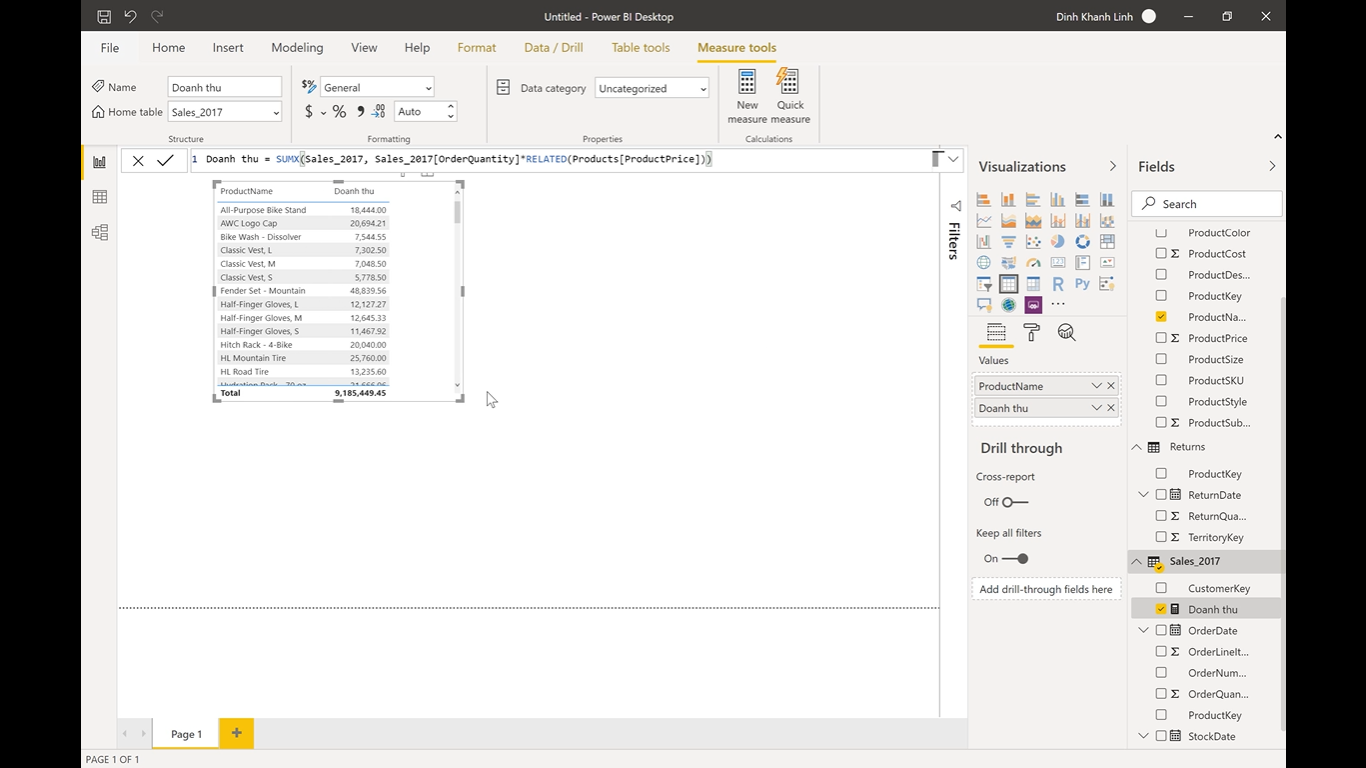The width and height of the screenshot is (1366, 768).
Task: Open Report view in left sidebar
Action: (99, 162)
